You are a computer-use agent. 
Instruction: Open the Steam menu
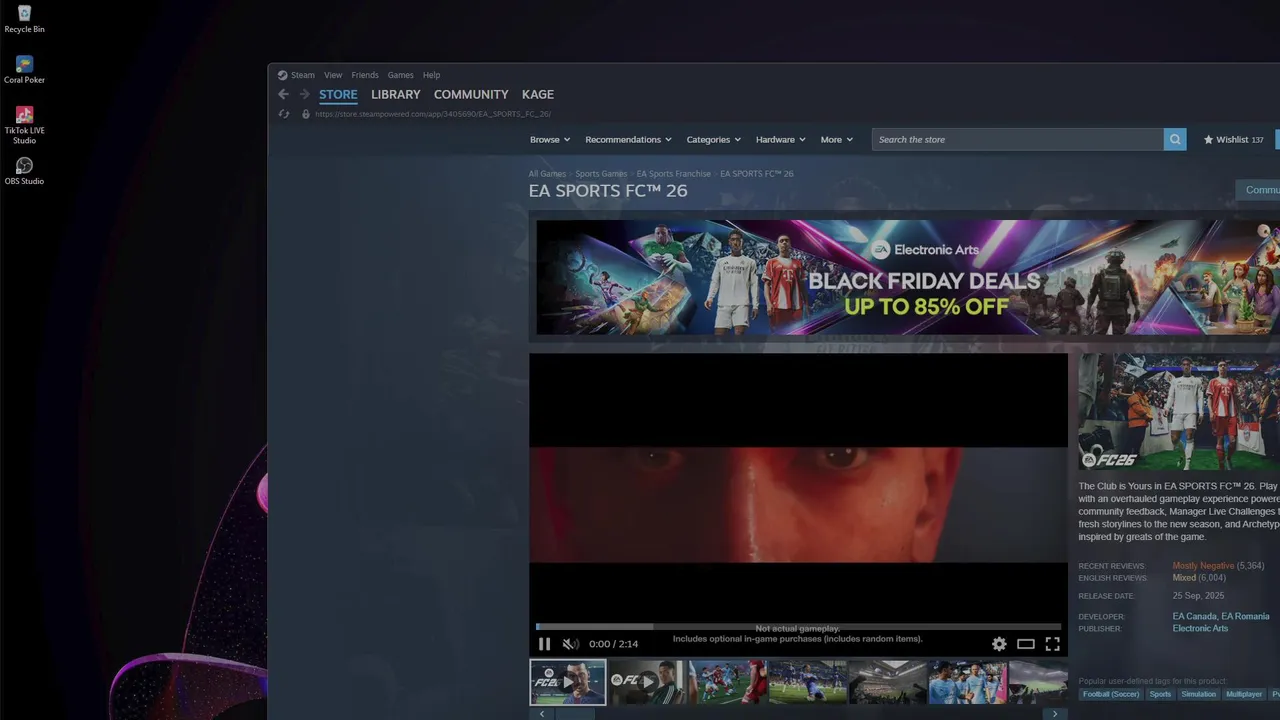pos(302,75)
